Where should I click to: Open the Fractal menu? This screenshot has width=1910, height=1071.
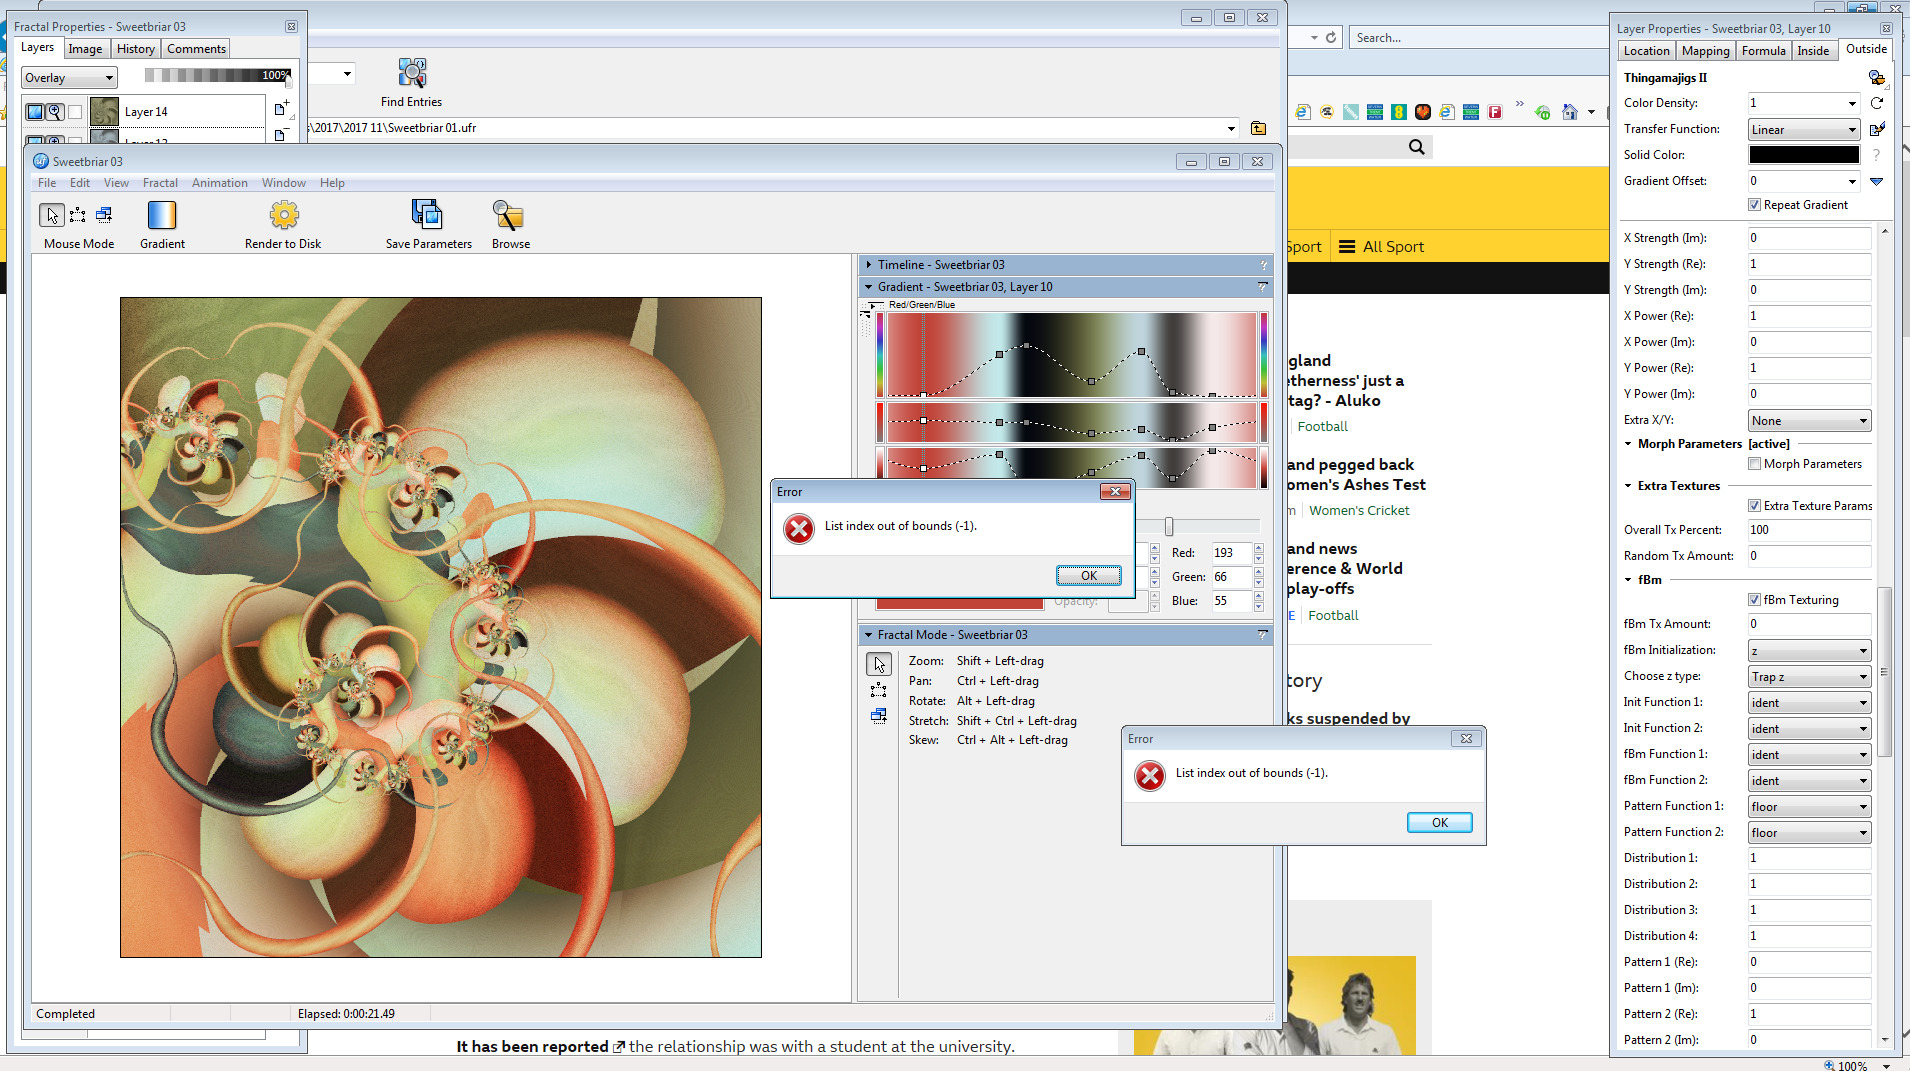coord(160,183)
